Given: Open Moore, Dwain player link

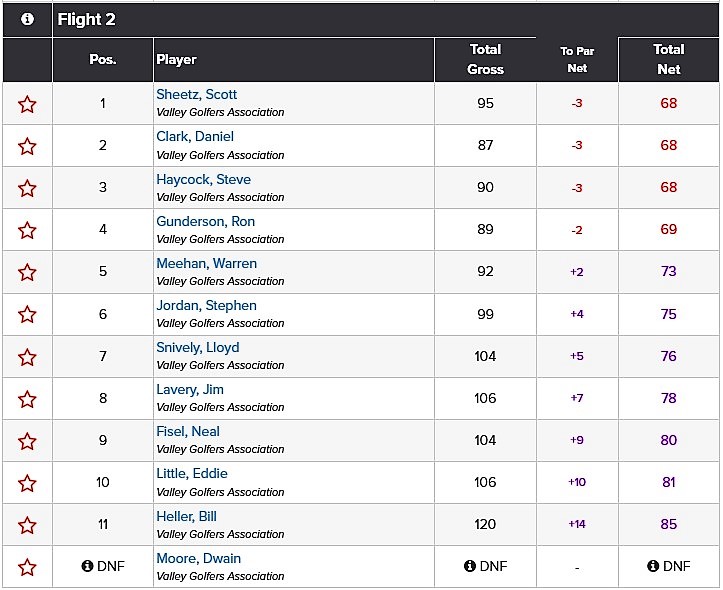Looking at the screenshot, I should 198,558.
